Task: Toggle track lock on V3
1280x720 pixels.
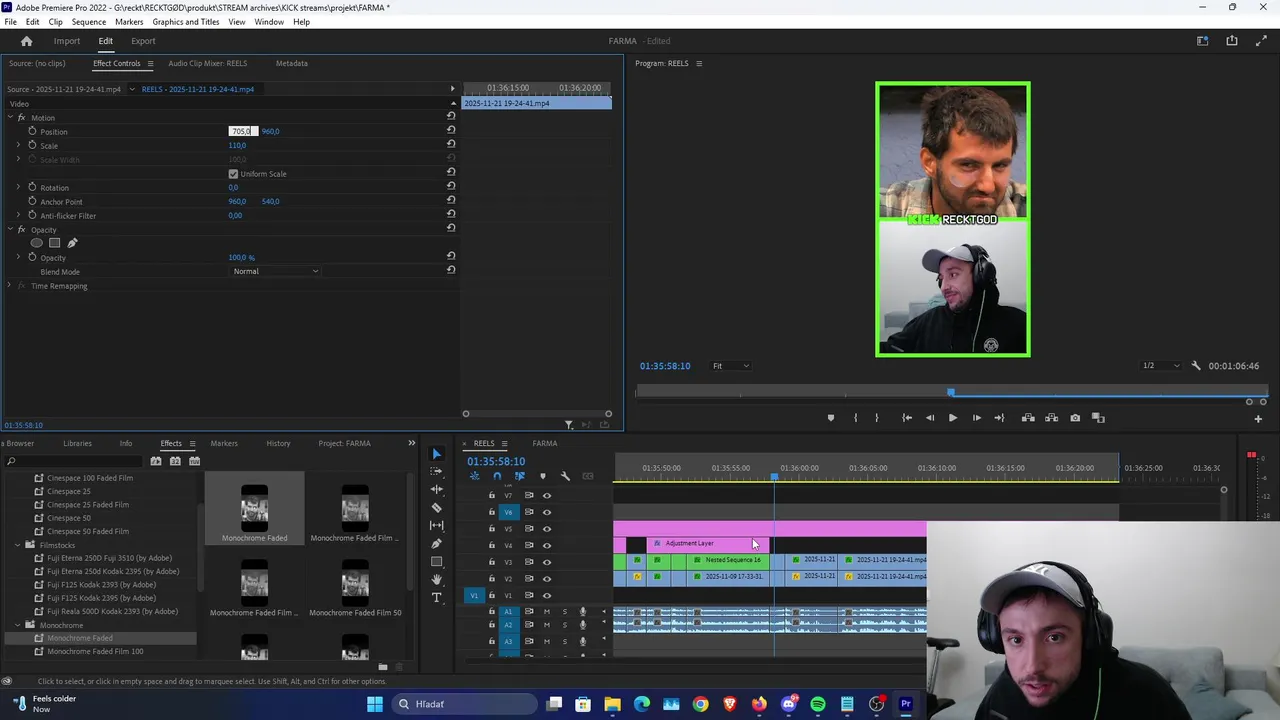Action: click(x=491, y=562)
